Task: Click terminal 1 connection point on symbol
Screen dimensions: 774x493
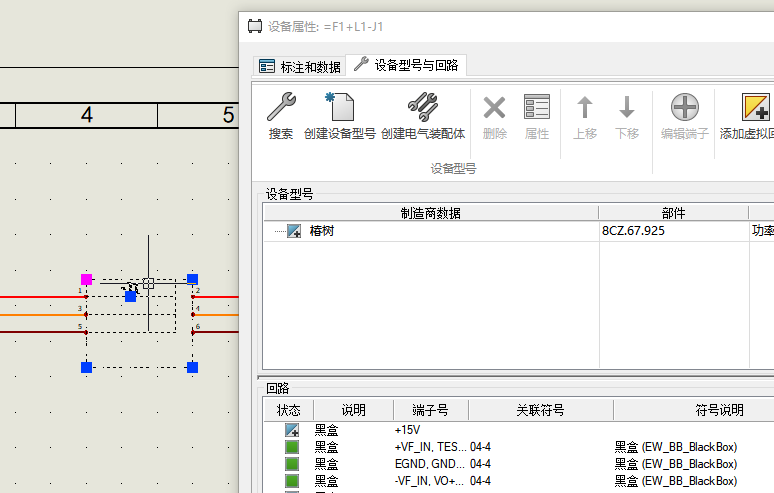Action: tap(86, 297)
